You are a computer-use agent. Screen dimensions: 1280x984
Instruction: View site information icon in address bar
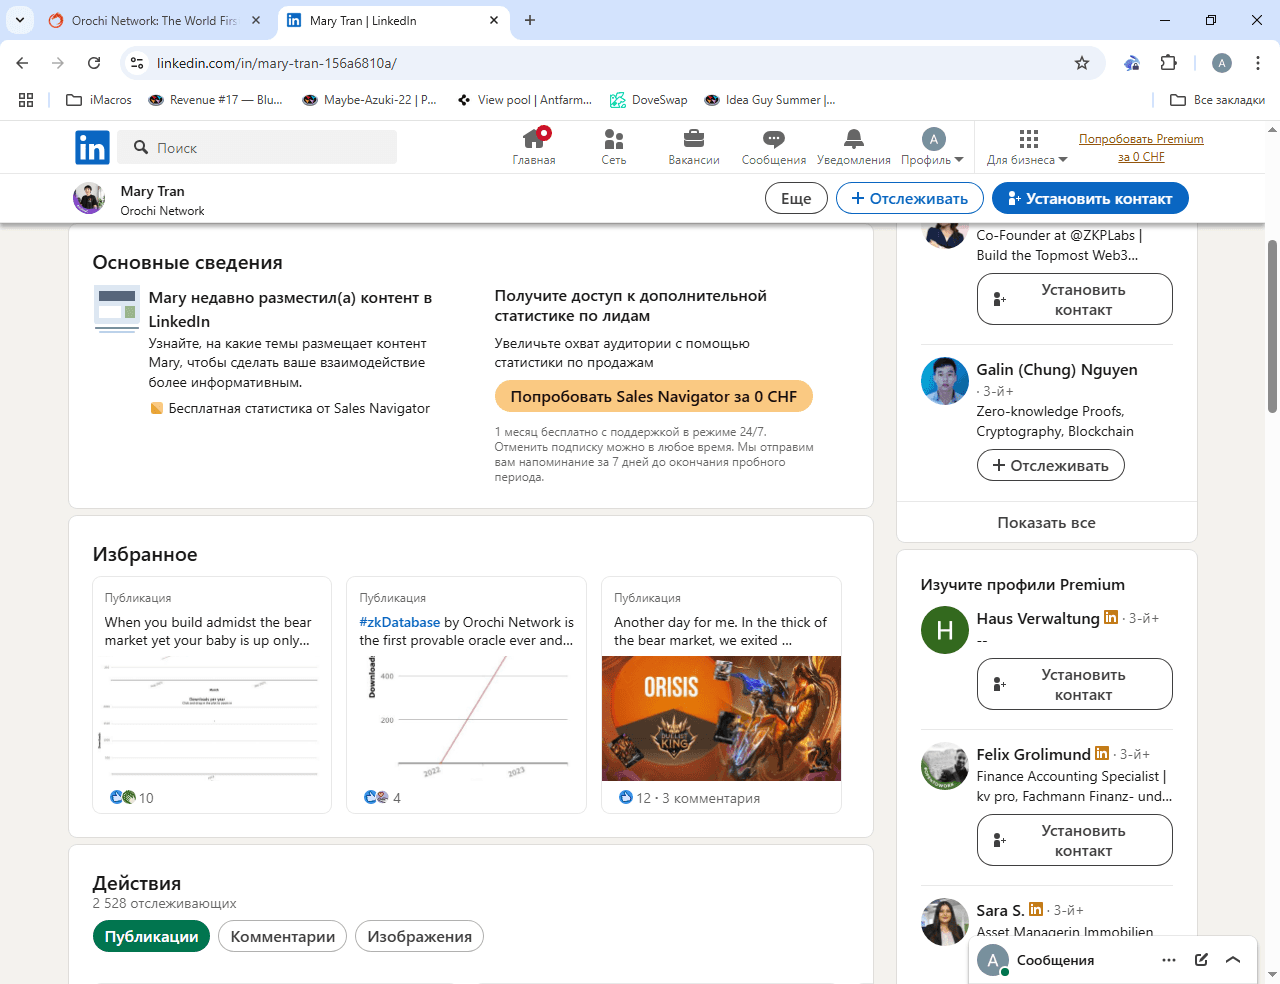click(138, 63)
